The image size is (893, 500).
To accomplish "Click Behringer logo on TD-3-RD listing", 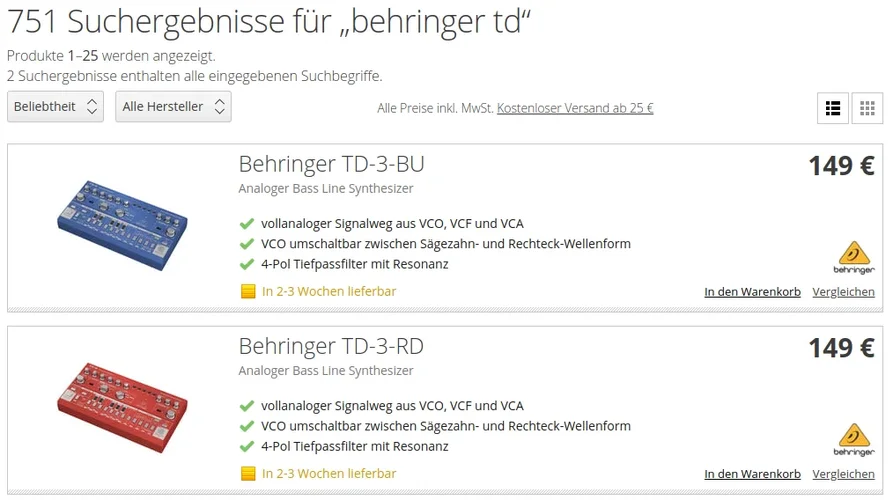I will [x=853, y=439].
